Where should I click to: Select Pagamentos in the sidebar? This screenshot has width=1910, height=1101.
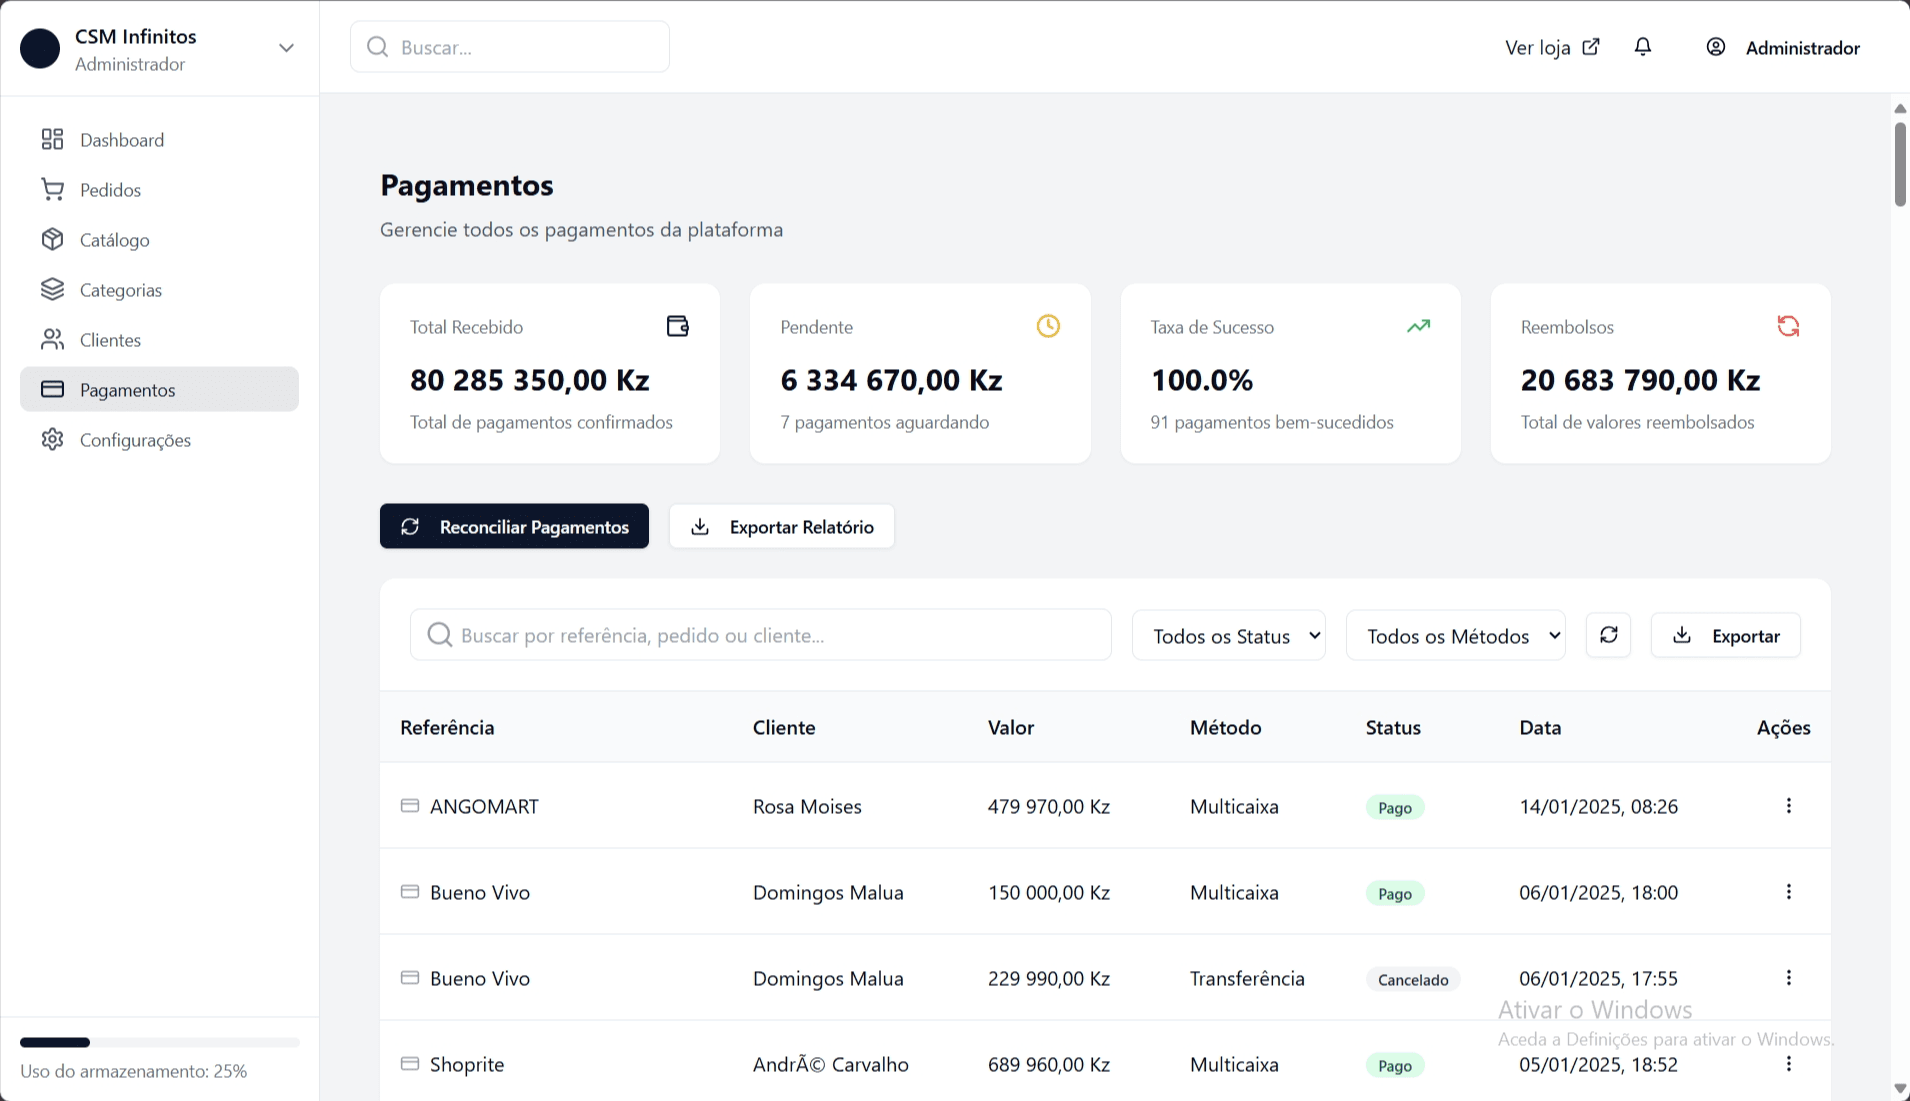tap(159, 389)
